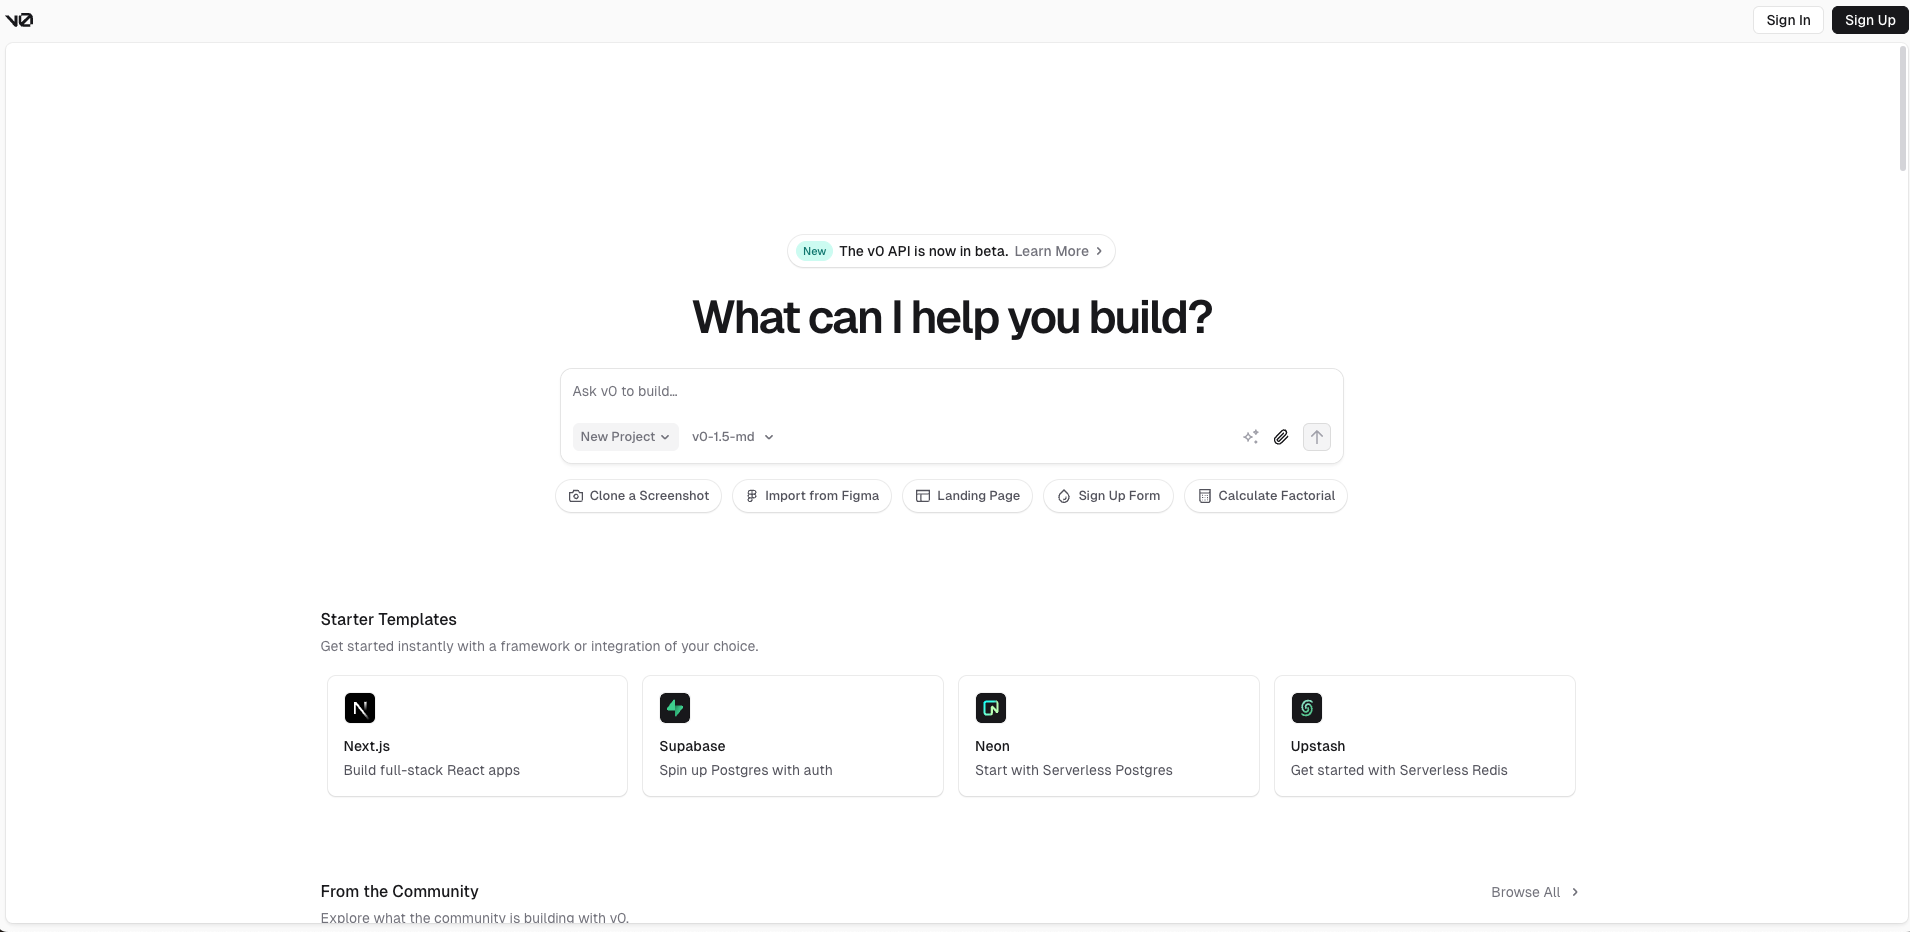Click the 'Upstash' template title
The height and width of the screenshot is (932, 1910).
coord(1318,746)
